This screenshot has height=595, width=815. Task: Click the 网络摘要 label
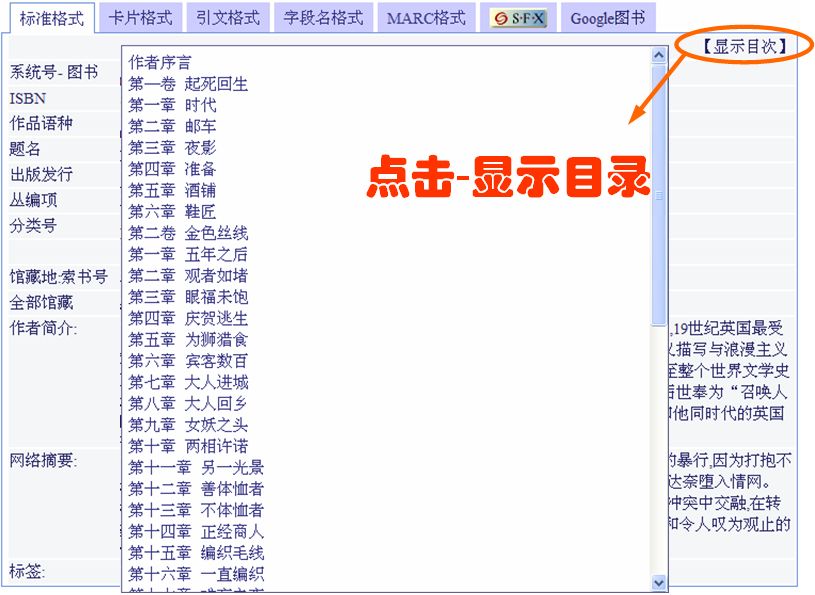tap(44, 460)
